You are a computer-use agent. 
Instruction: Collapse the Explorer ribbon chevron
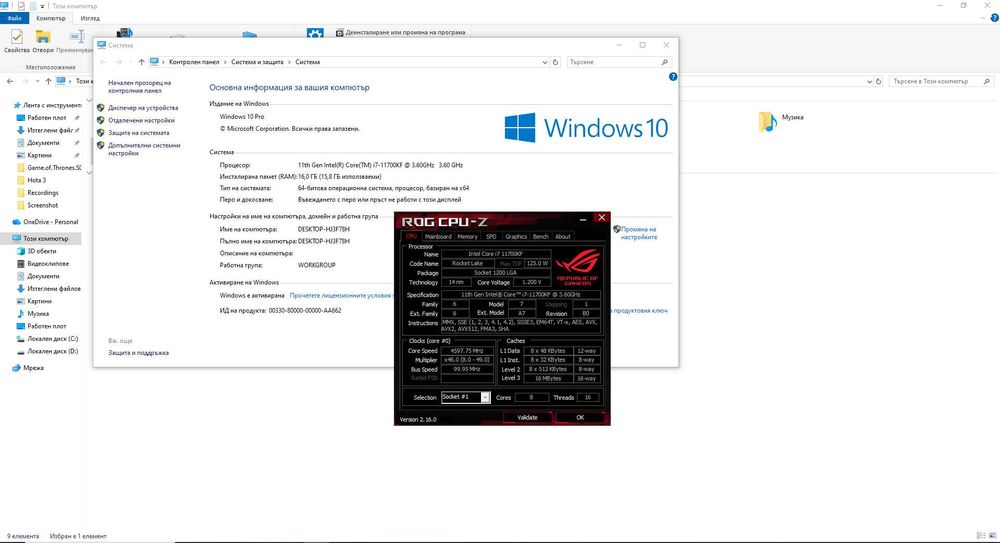(x=983, y=19)
